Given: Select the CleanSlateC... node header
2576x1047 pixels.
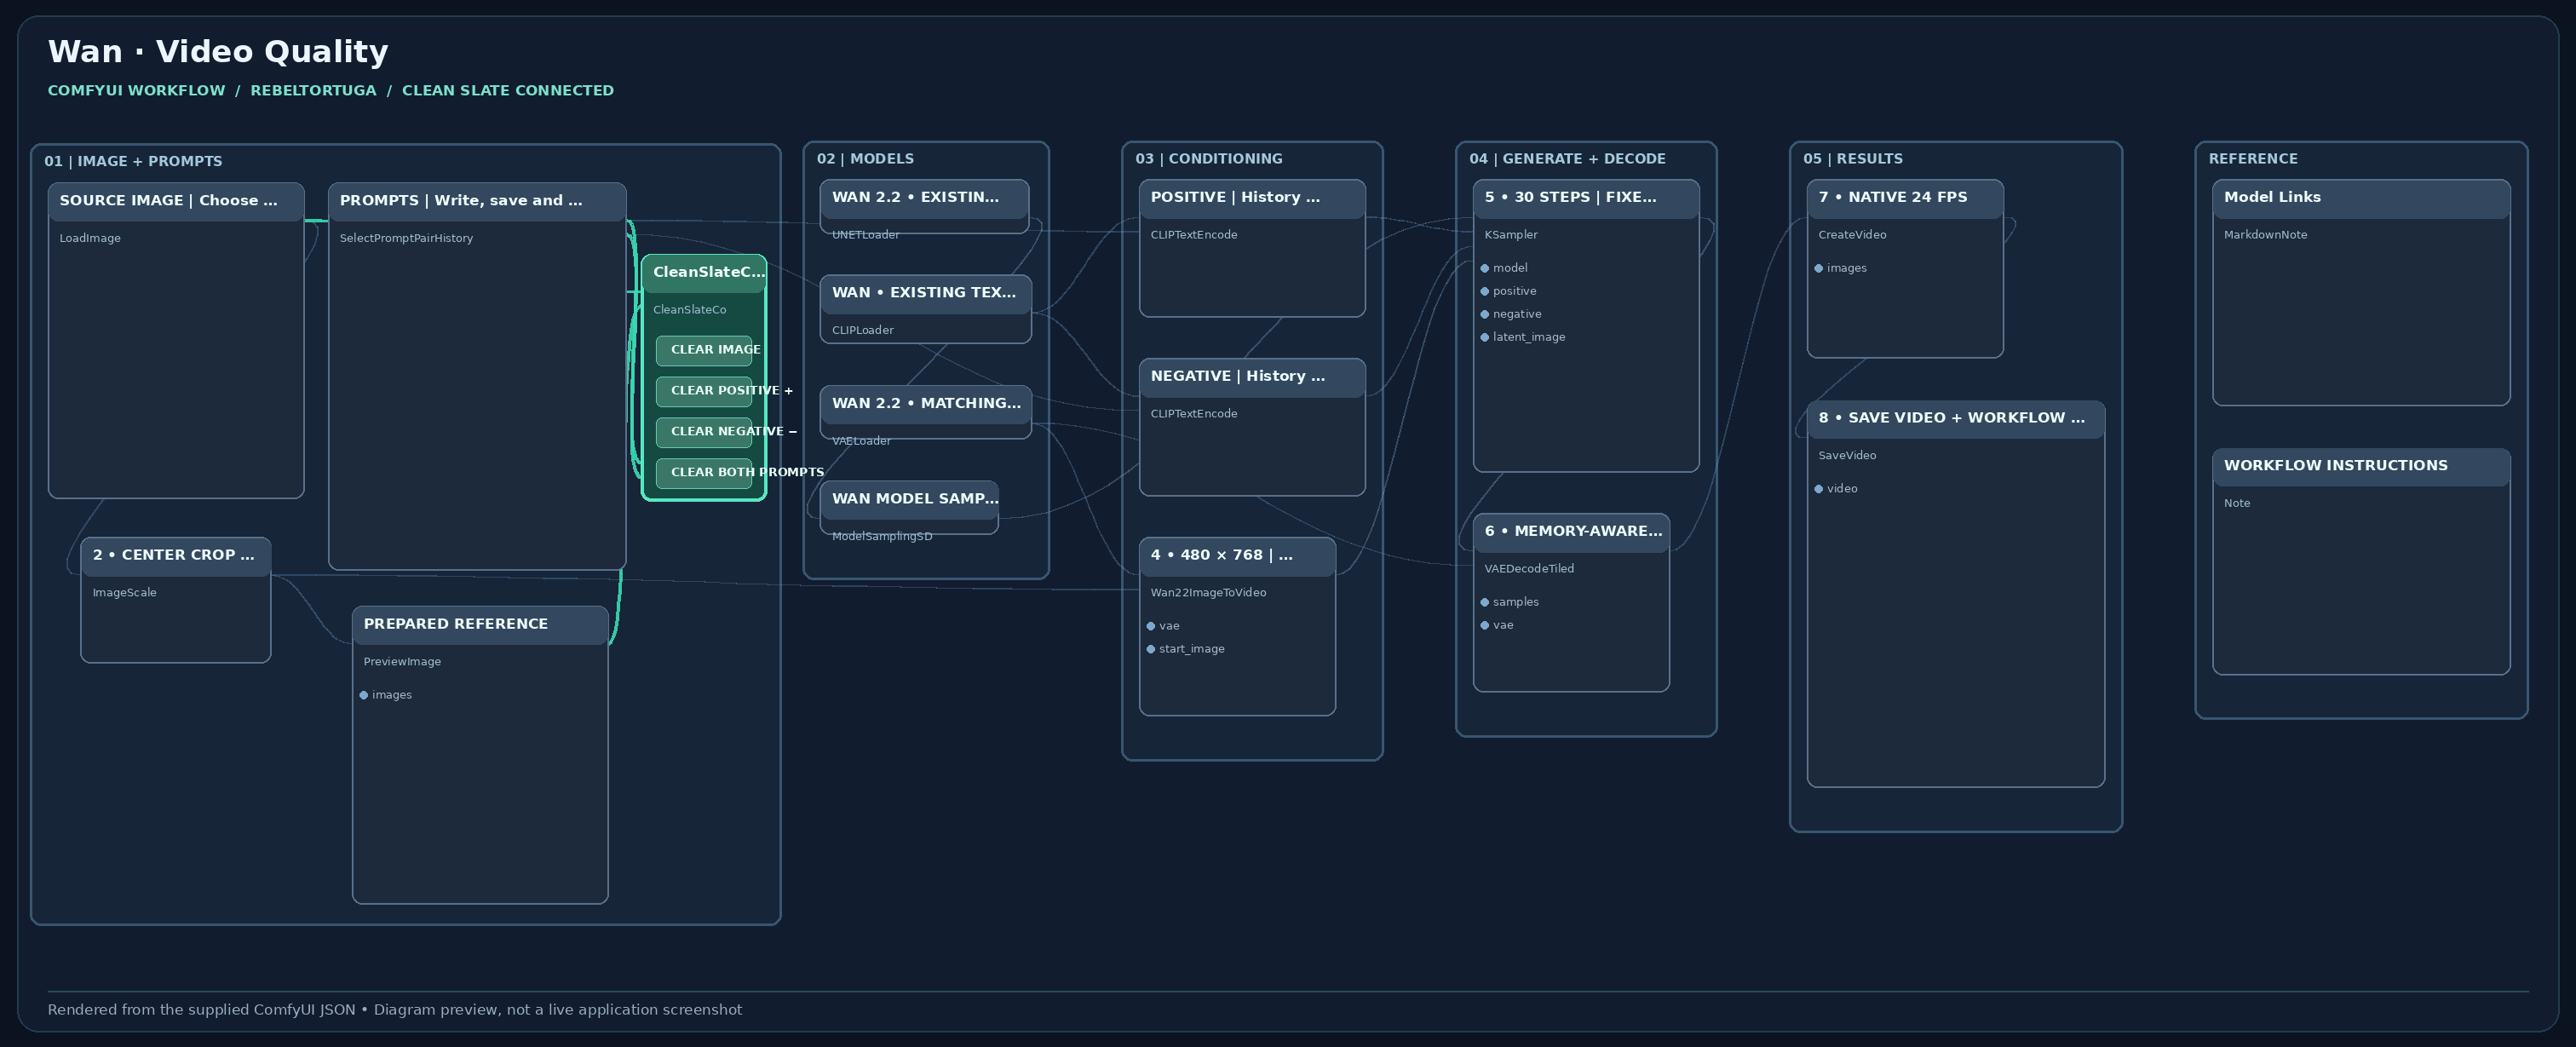Looking at the screenshot, I should coord(704,273).
